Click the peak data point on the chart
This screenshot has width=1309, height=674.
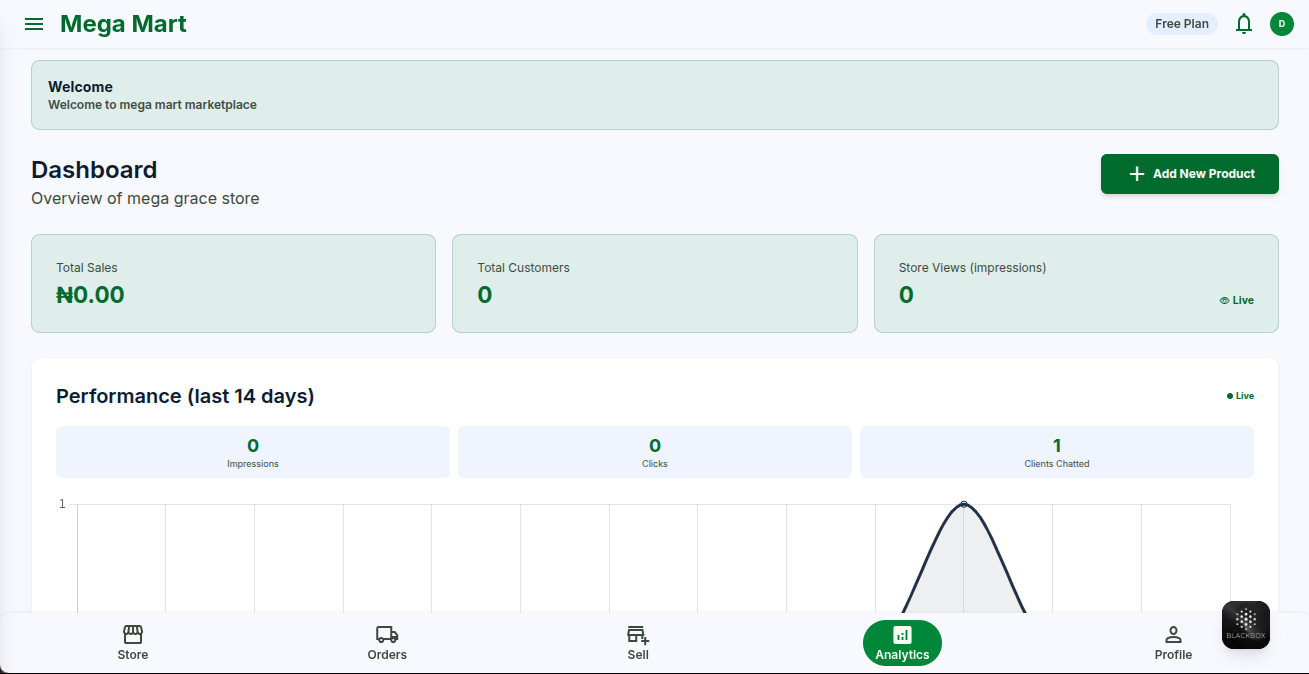click(x=964, y=504)
